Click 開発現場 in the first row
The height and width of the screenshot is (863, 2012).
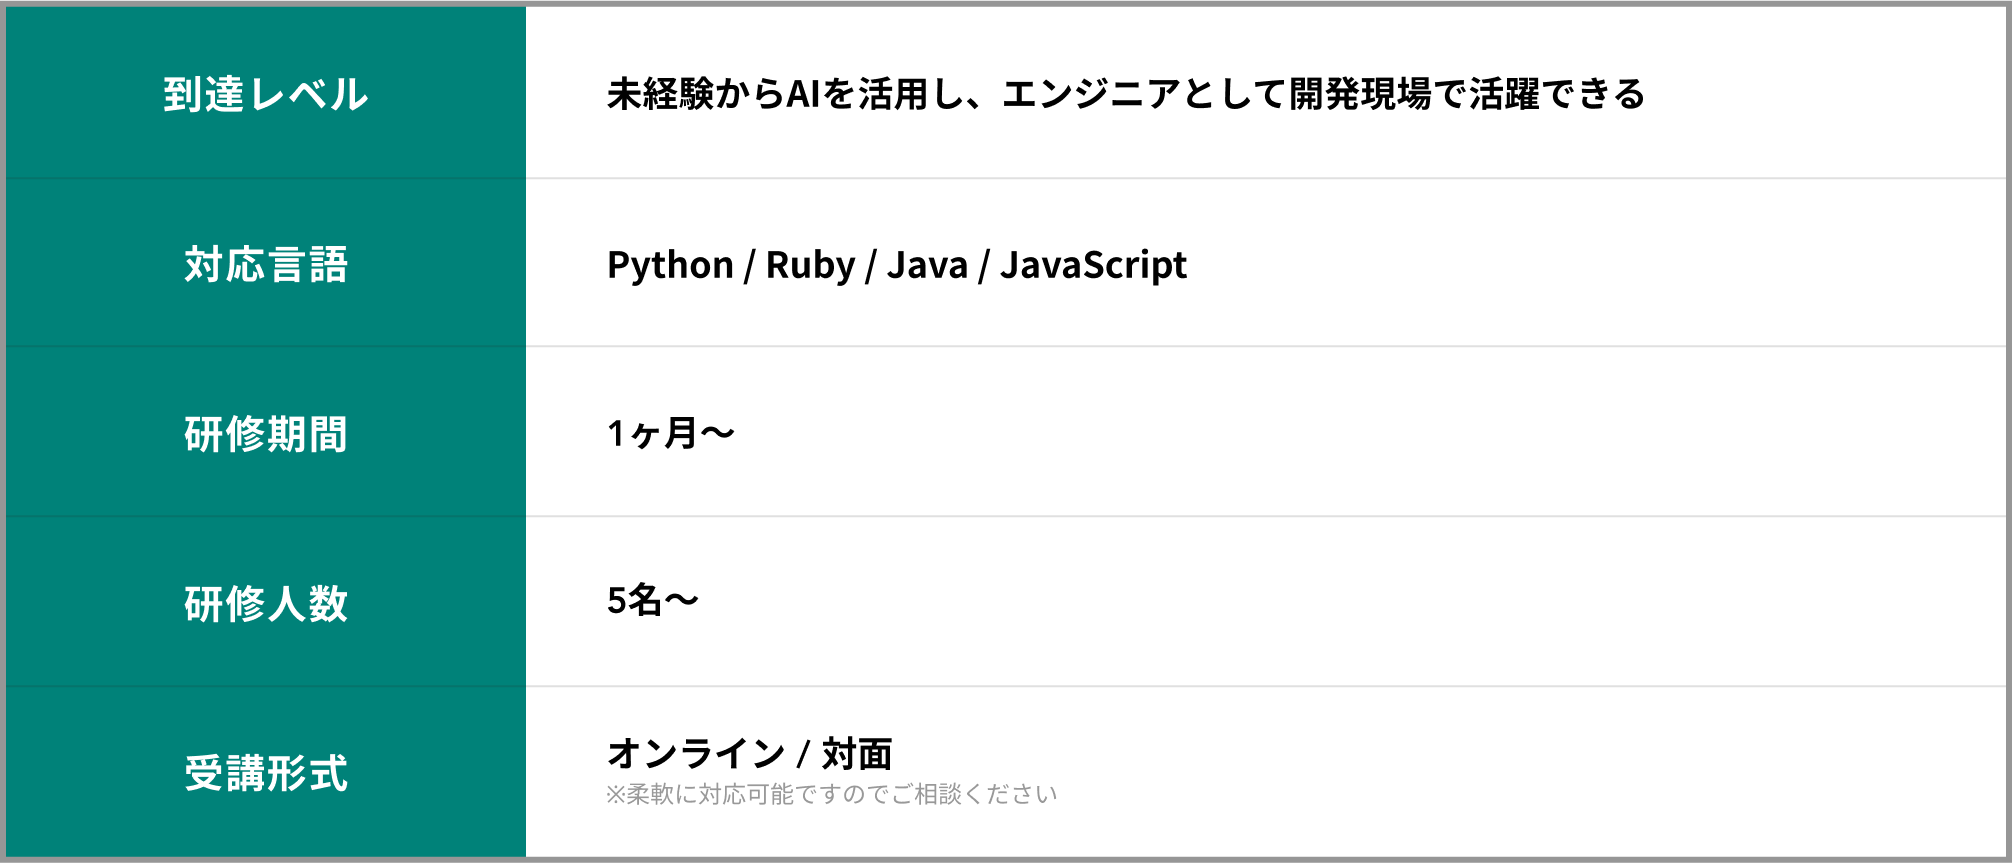coord(1360,94)
